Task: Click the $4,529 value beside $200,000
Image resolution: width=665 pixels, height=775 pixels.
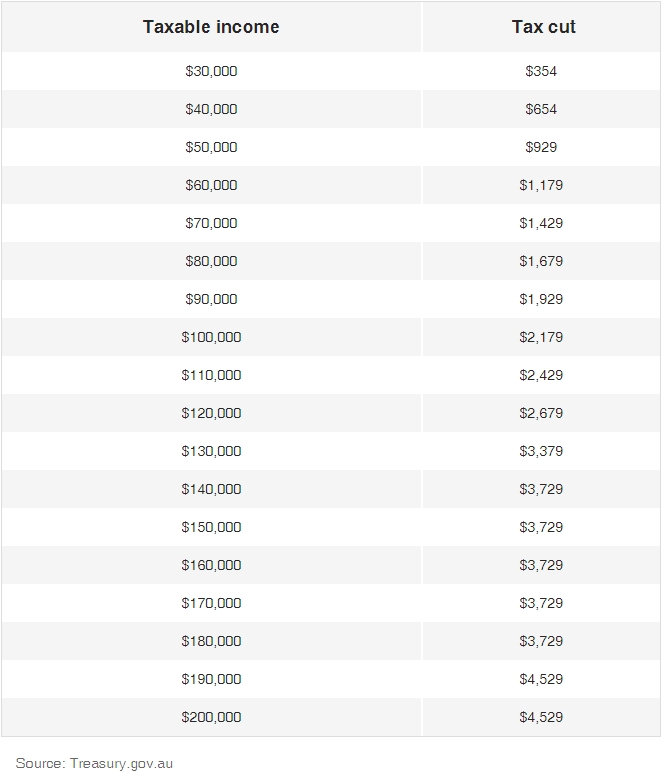Action: (541, 717)
